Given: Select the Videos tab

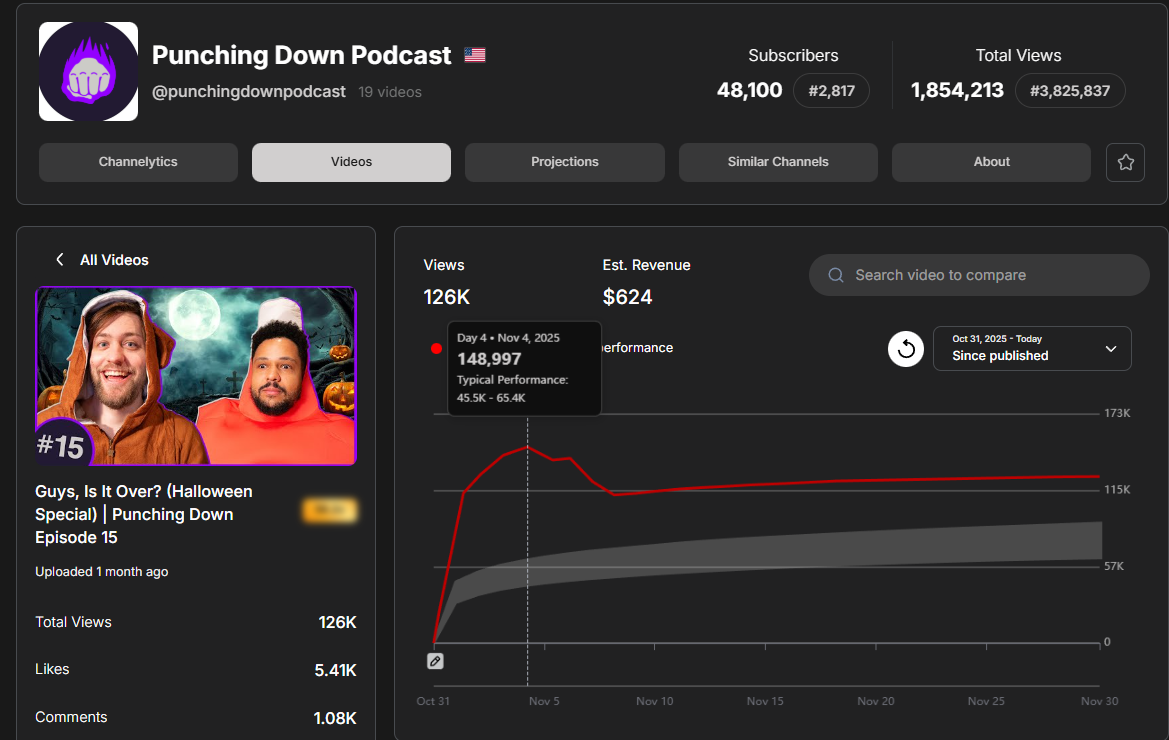Looking at the screenshot, I should point(351,162).
